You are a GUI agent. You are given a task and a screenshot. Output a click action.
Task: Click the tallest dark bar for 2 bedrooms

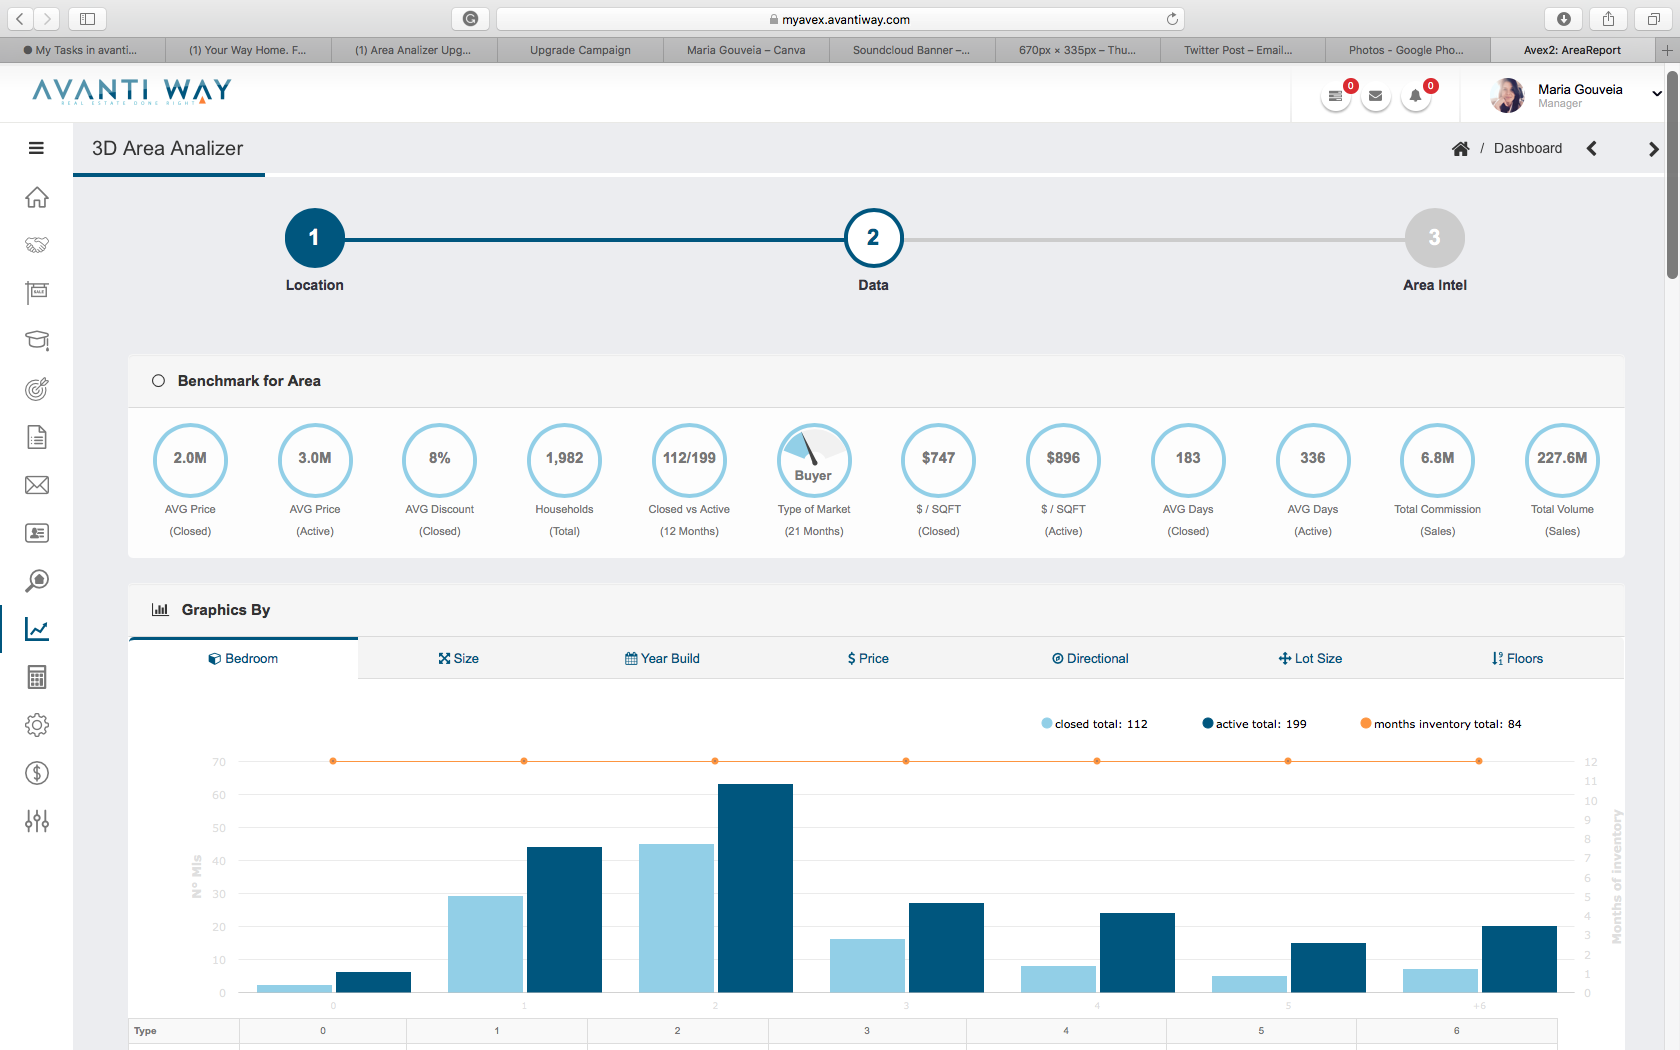pyautogui.click(x=755, y=888)
